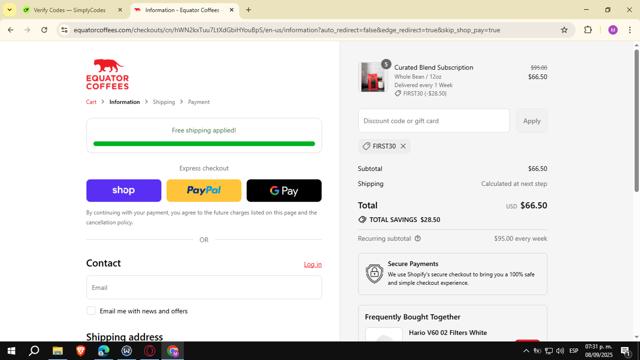
Task: Click the FIRST30 applied discount tag
Action: click(x=384, y=146)
